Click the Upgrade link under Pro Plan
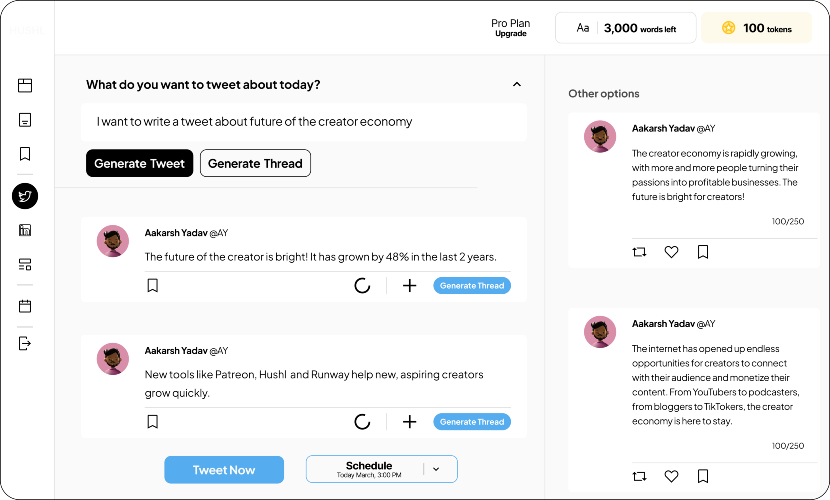The image size is (830, 500). pos(511,34)
